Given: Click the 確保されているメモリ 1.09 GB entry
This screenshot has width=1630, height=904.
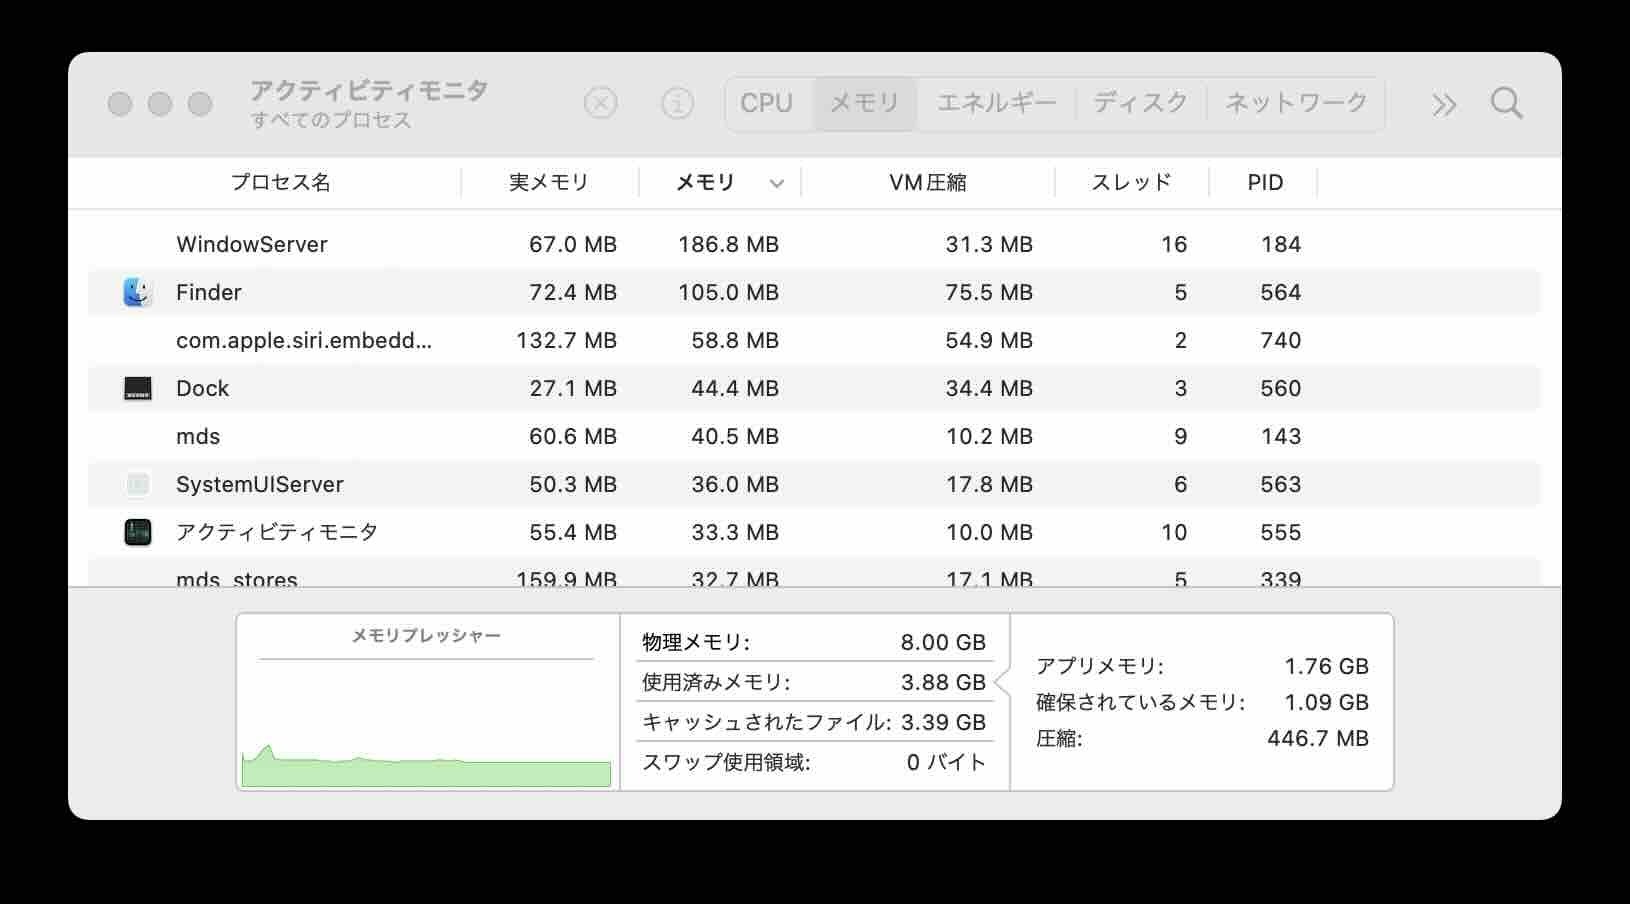Looking at the screenshot, I should pyautogui.click(x=1202, y=702).
